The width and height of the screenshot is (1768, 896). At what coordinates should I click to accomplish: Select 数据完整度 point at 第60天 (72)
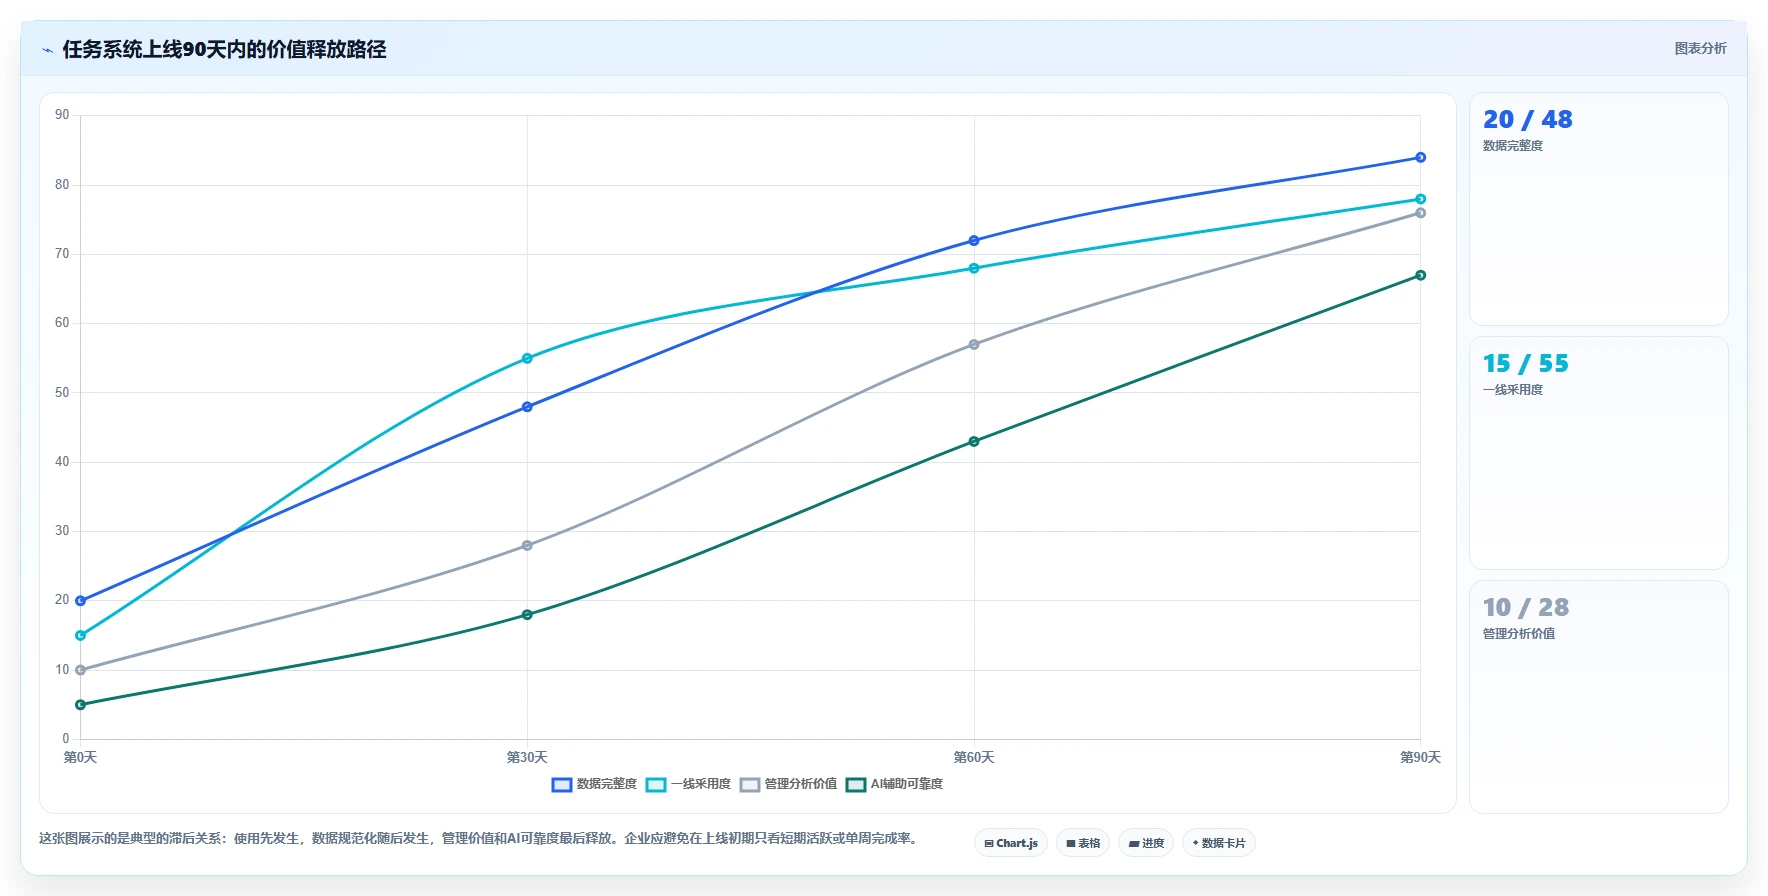coord(974,241)
